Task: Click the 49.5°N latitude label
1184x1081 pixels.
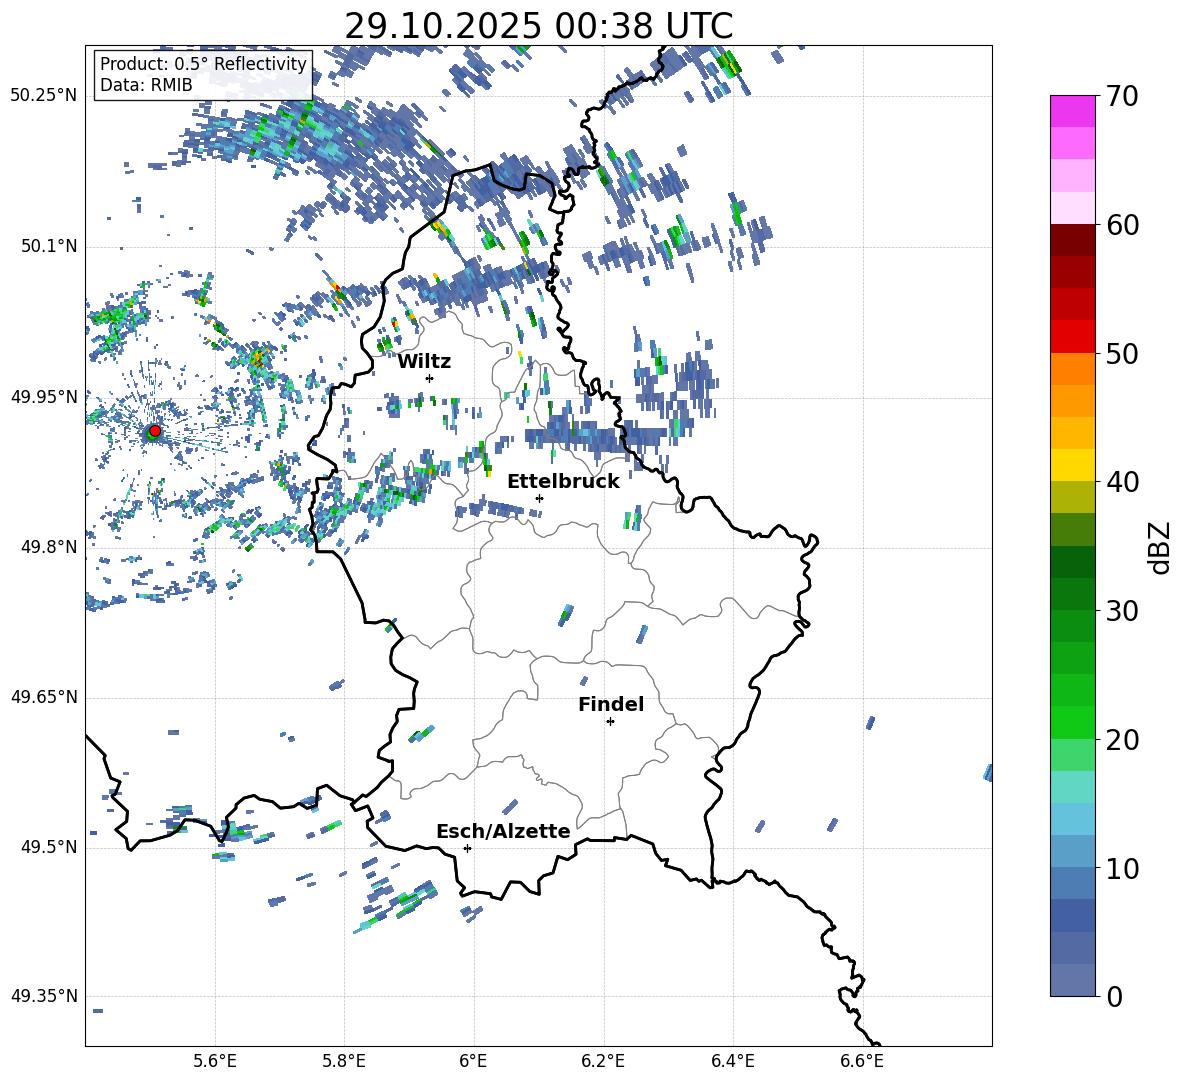Action: [50, 847]
